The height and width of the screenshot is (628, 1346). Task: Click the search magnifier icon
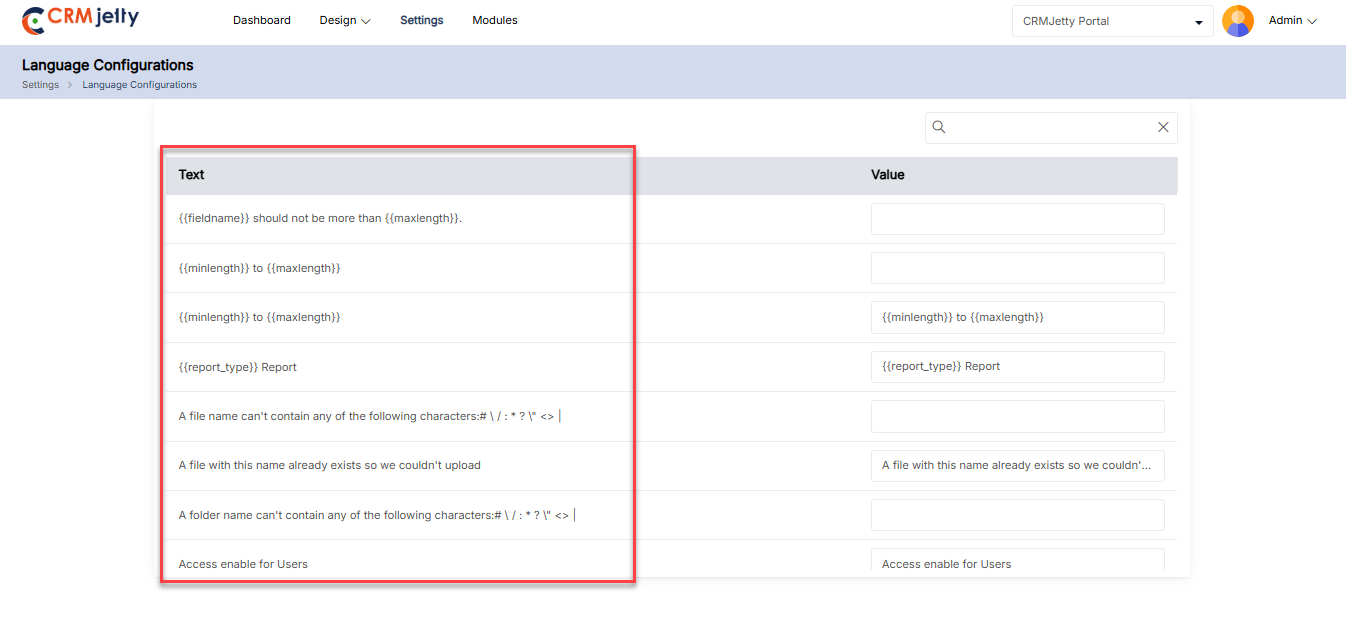(x=939, y=127)
